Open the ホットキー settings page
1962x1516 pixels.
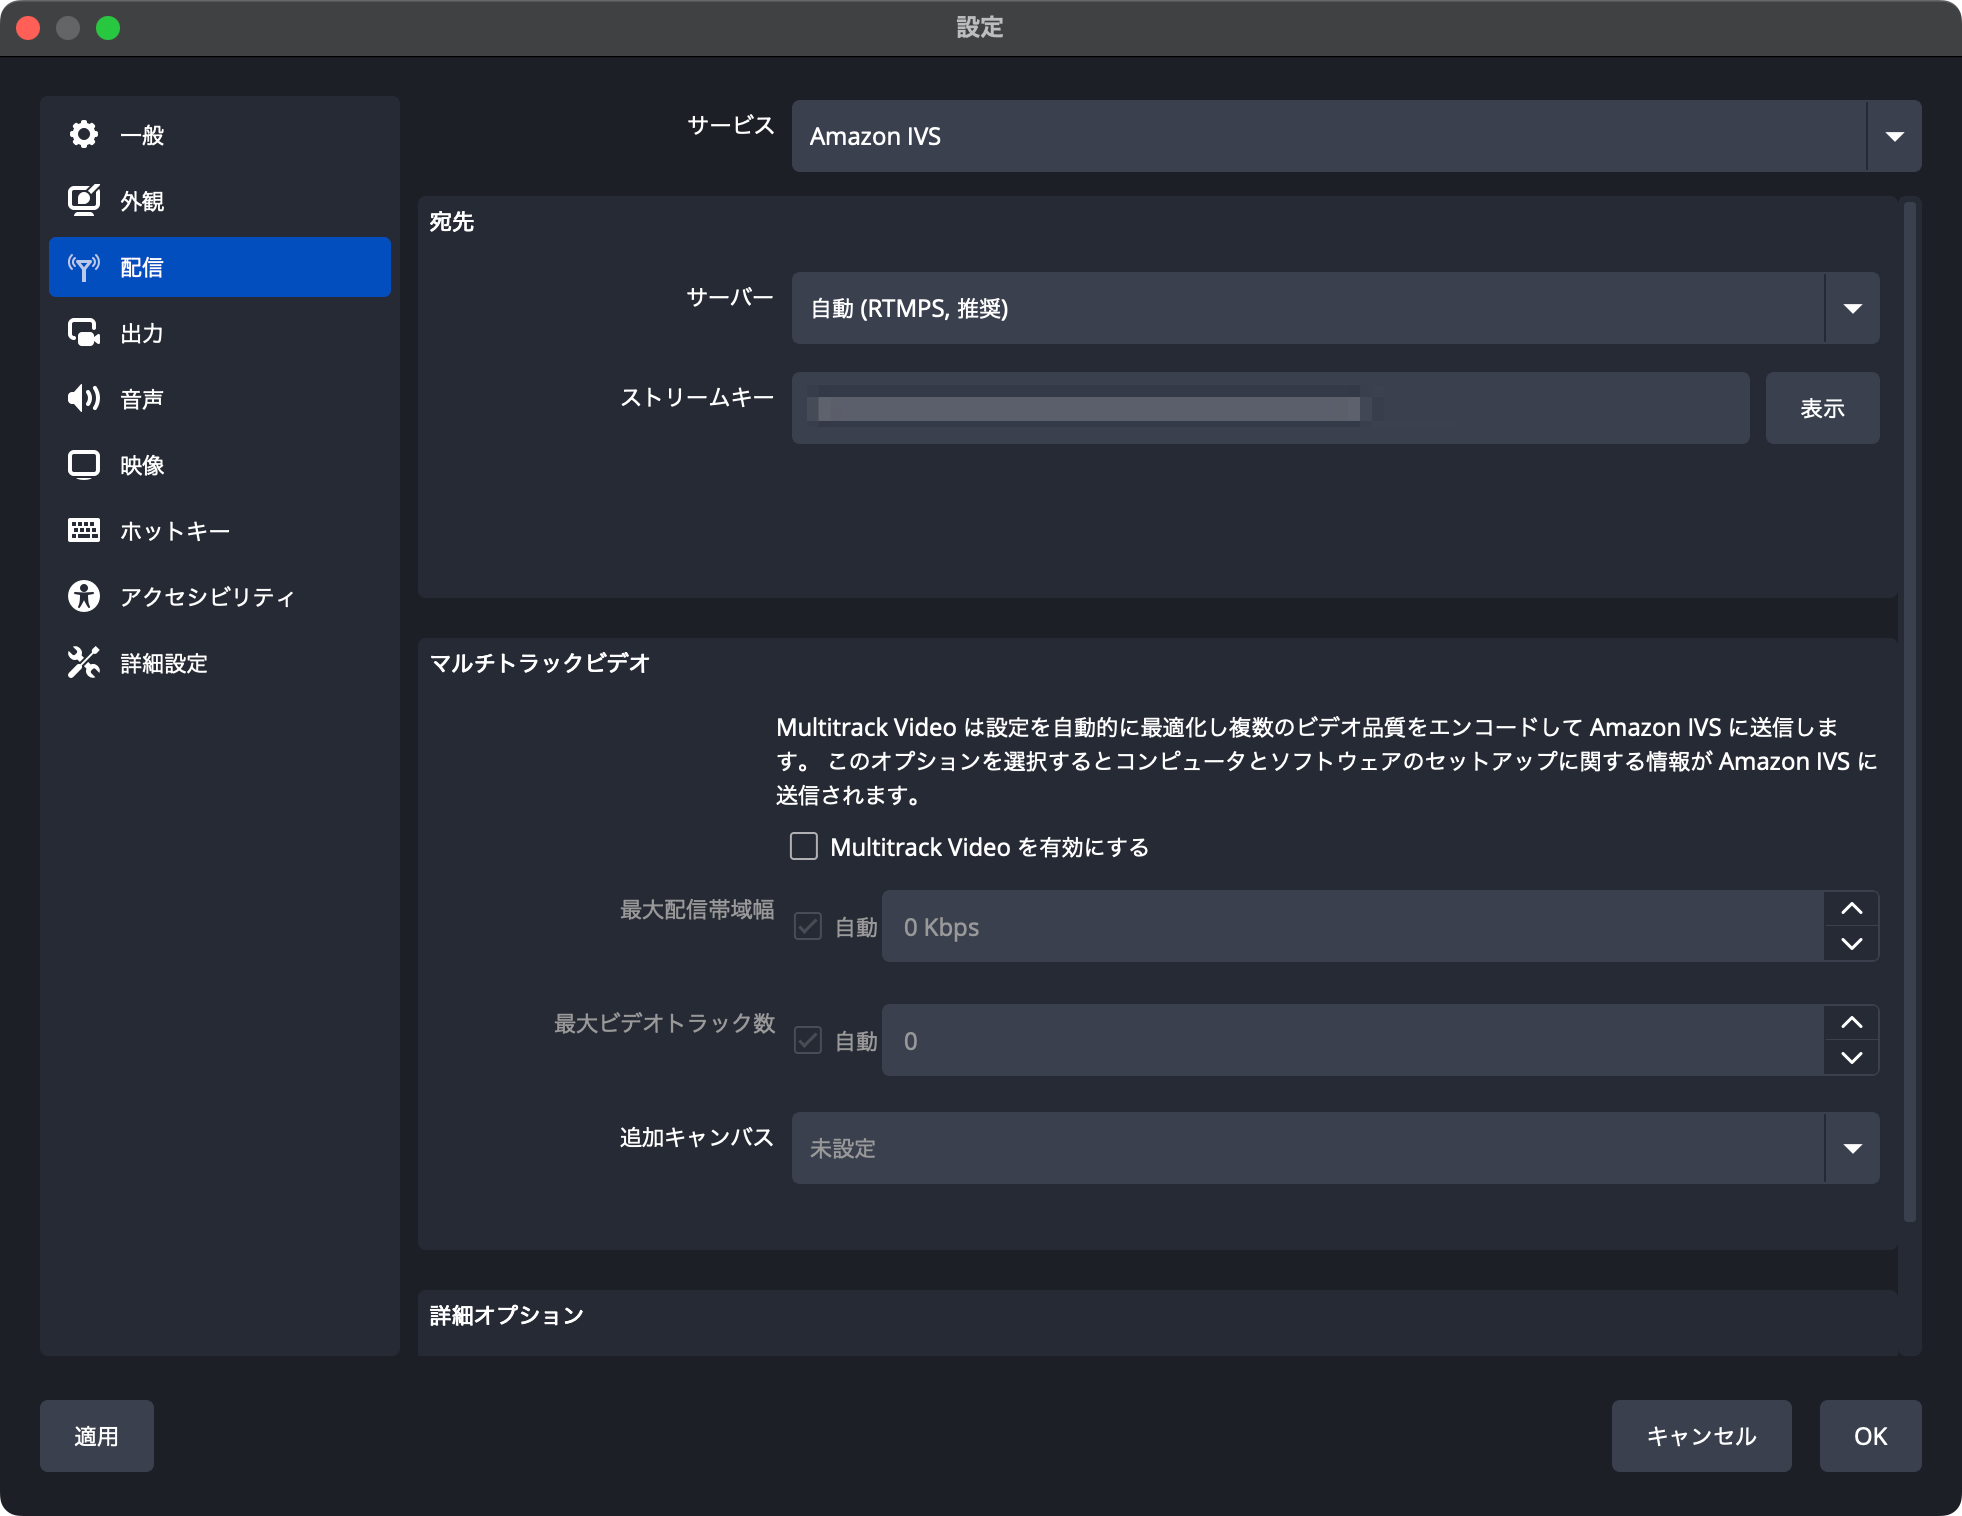pos(220,531)
